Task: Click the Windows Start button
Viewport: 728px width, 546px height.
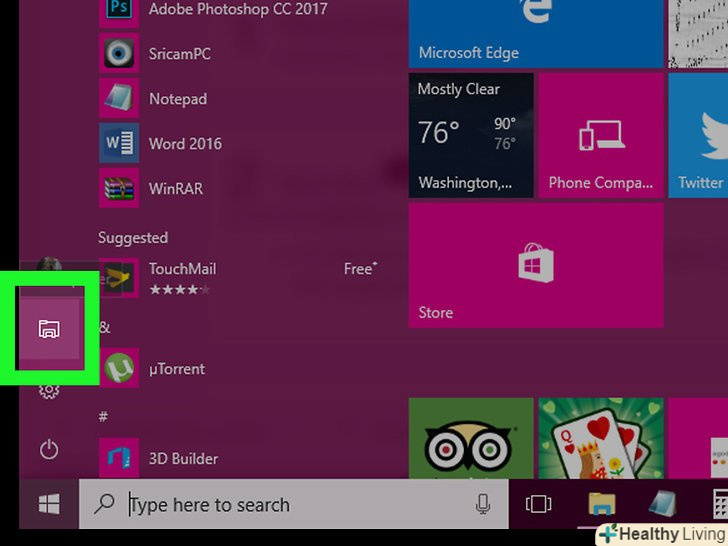Action: (49, 504)
